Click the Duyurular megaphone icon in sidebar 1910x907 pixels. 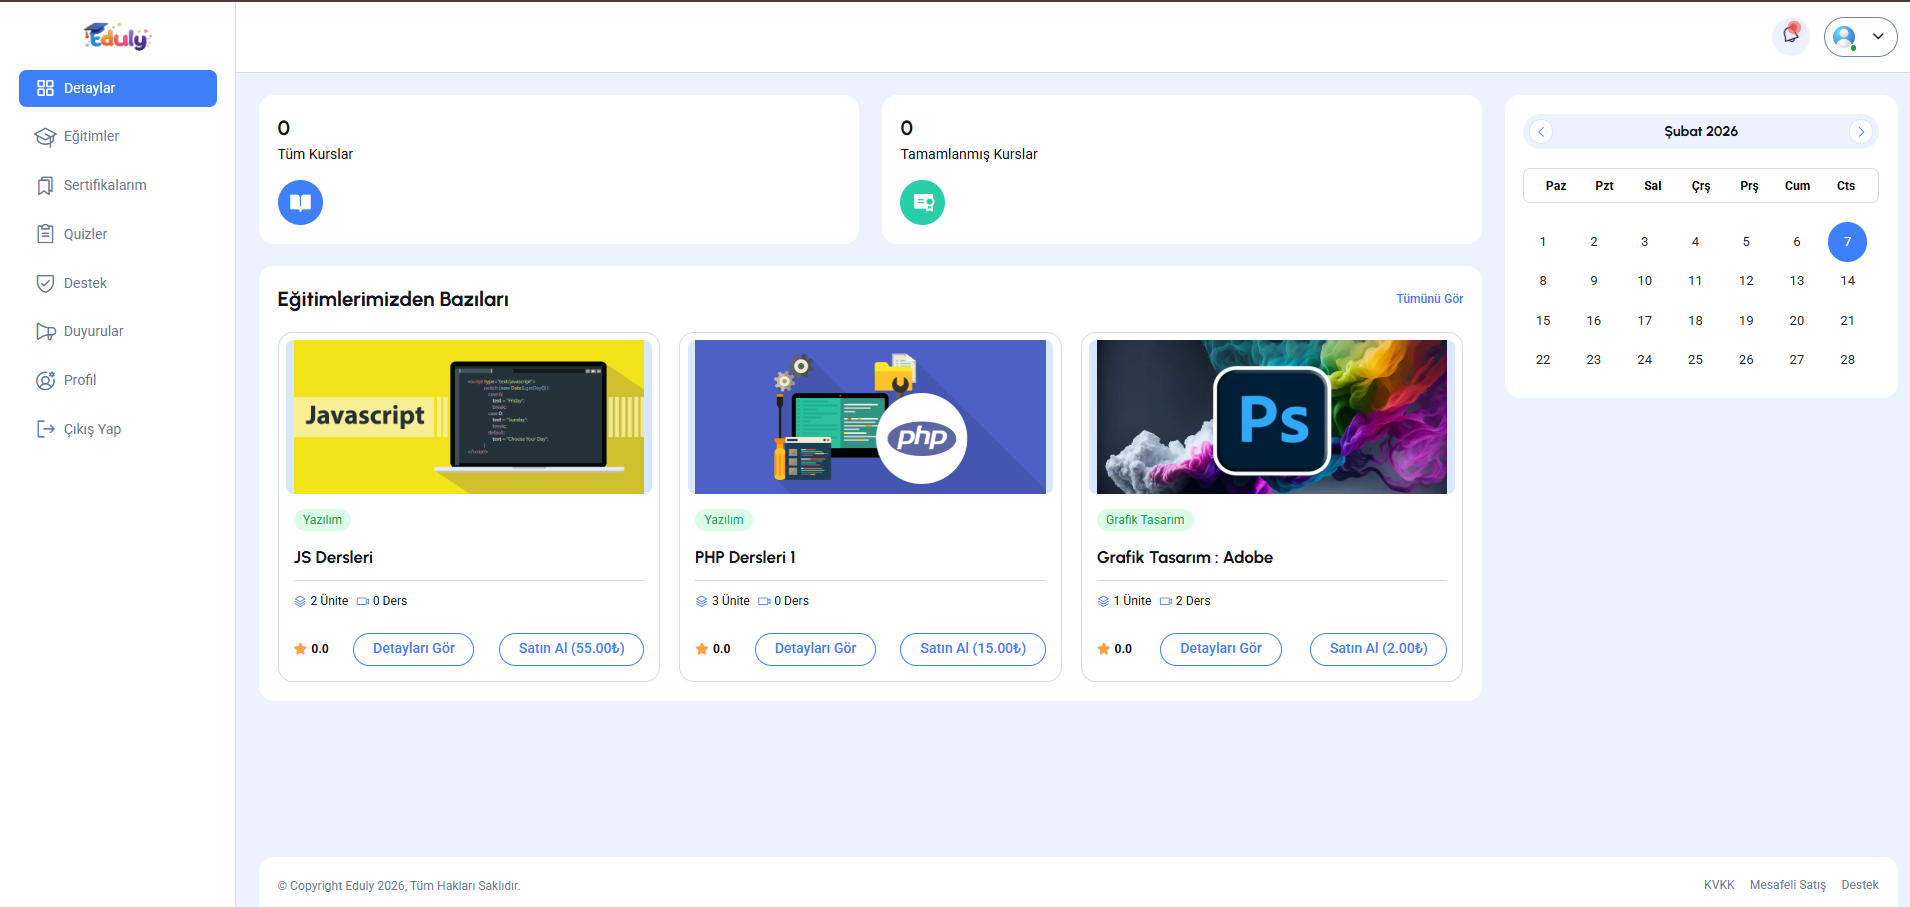[x=45, y=332]
